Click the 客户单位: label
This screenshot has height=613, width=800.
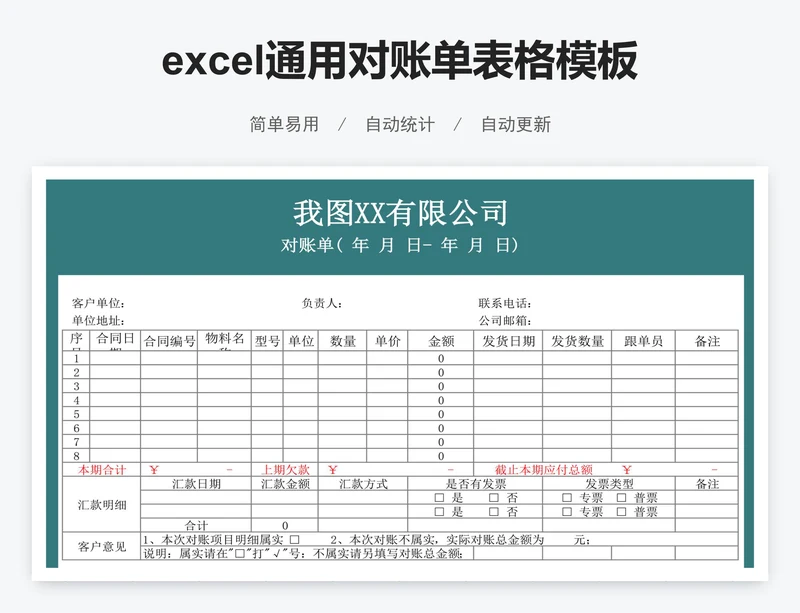pos(98,303)
